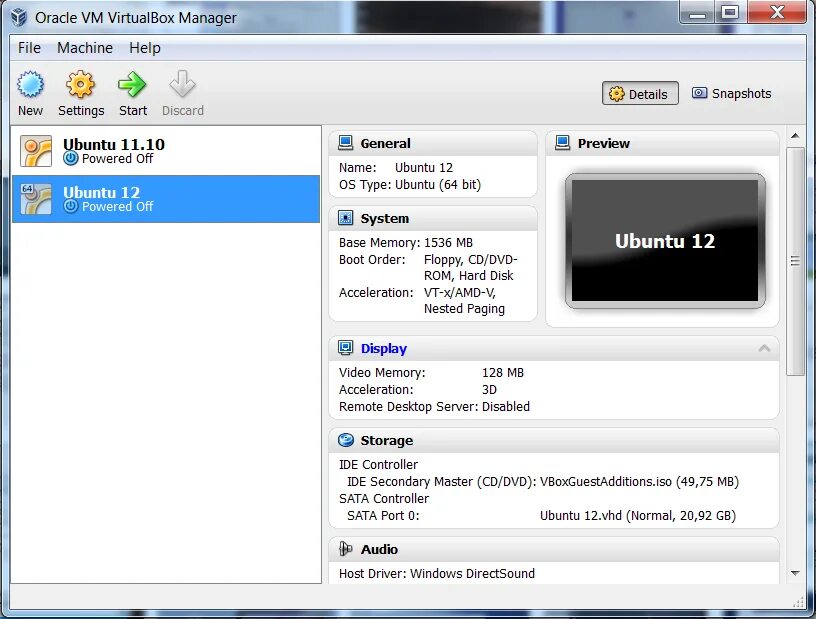Select the Ubuntu 12 virtual machine

[166, 199]
